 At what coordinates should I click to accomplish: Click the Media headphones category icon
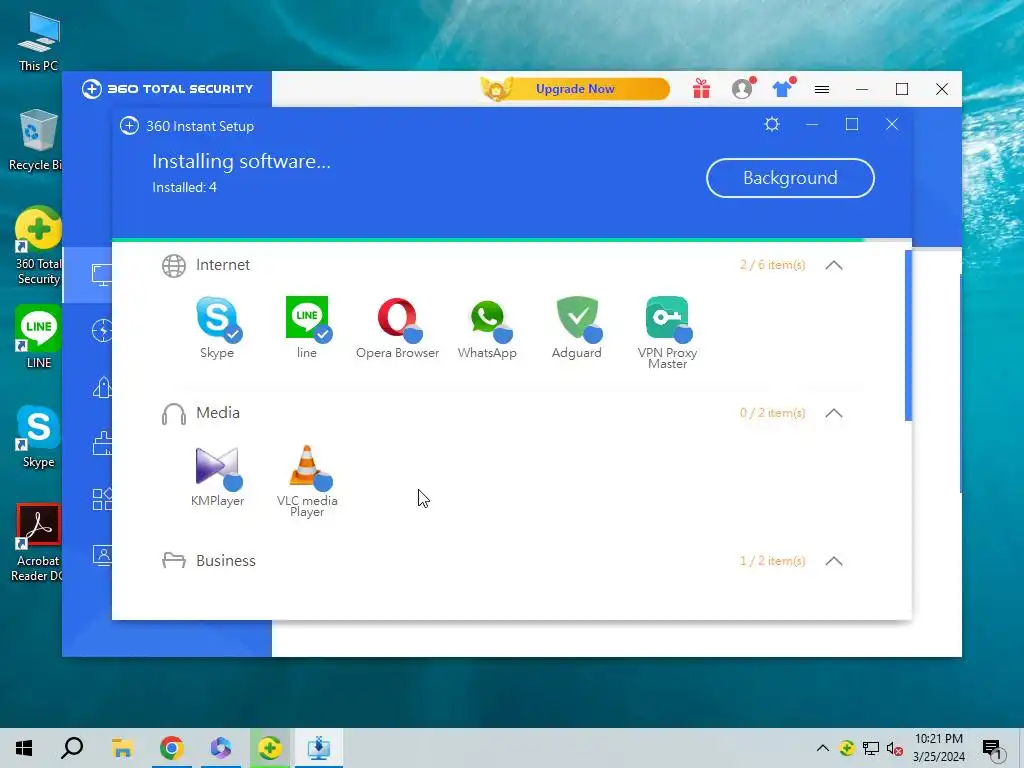point(174,414)
